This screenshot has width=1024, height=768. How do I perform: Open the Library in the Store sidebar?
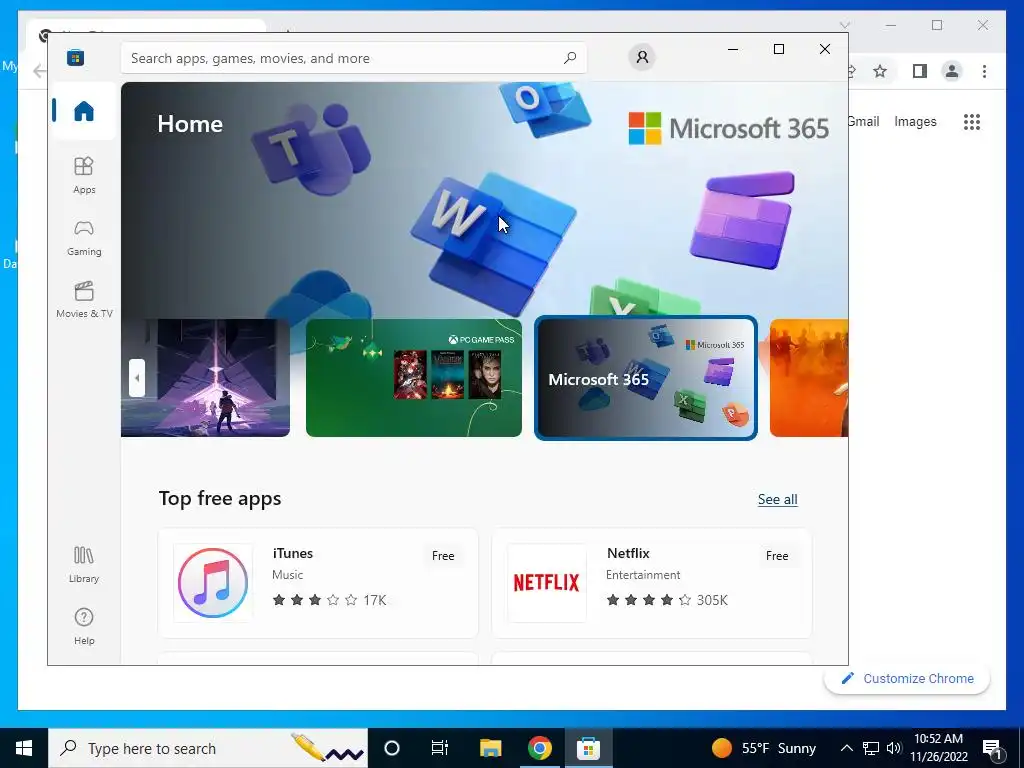click(84, 564)
